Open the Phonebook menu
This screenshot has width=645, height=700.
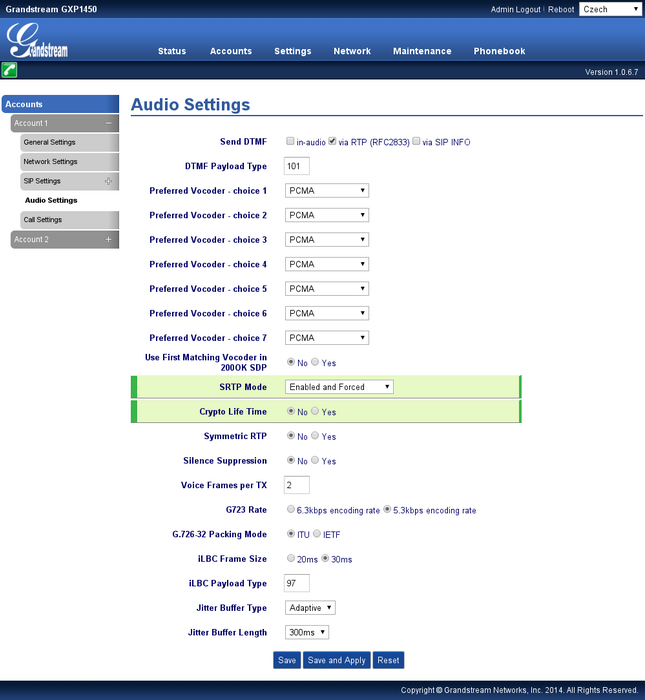499,51
